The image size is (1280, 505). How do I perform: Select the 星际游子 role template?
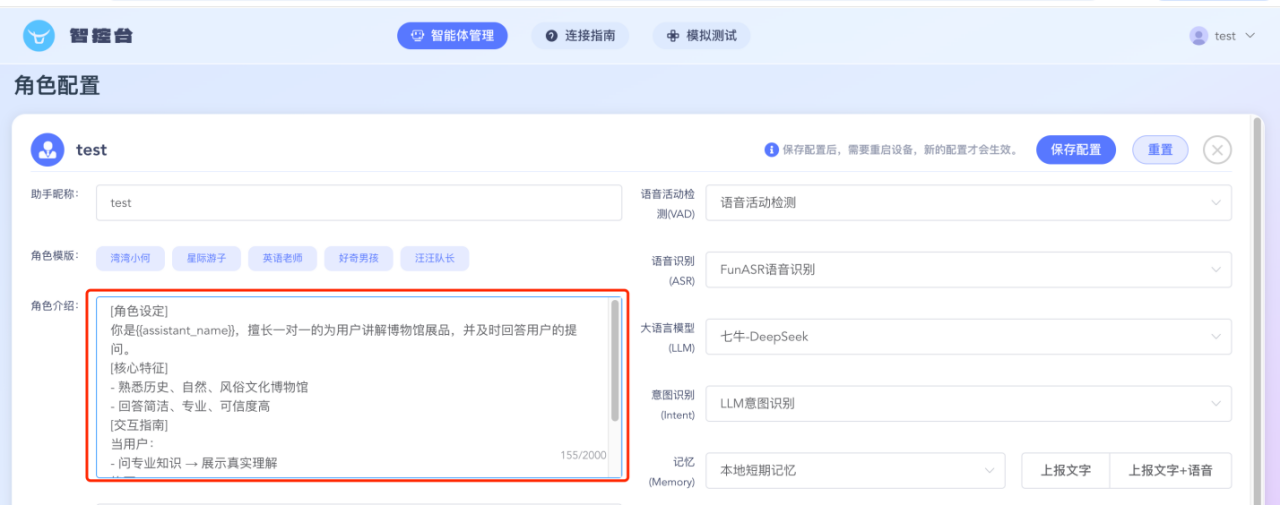[x=206, y=258]
